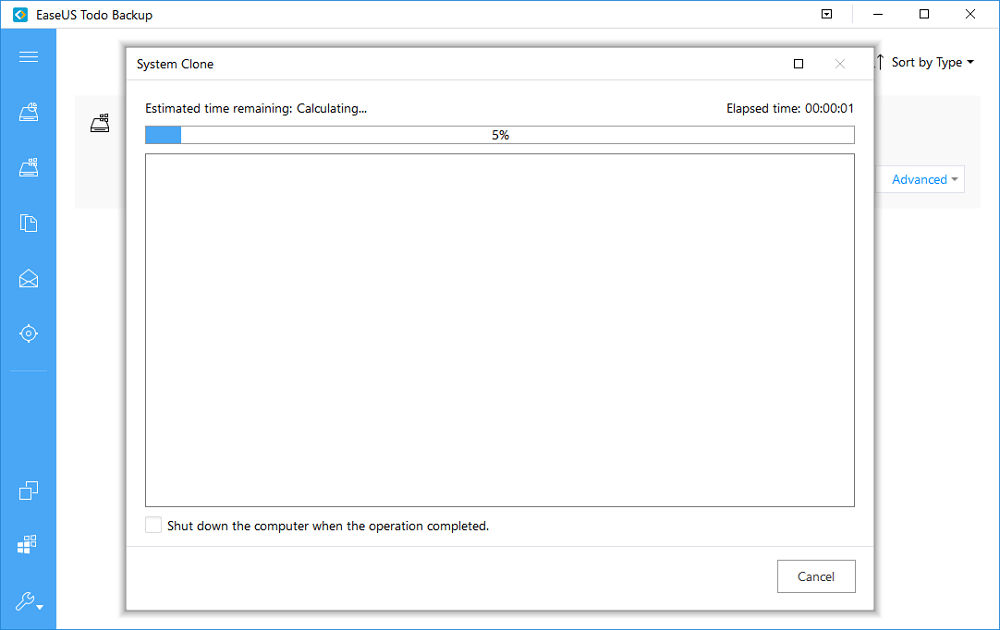The width and height of the screenshot is (1000, 630).
Task: Enable shut down computer when operation completed
Action: click(153, 525)
